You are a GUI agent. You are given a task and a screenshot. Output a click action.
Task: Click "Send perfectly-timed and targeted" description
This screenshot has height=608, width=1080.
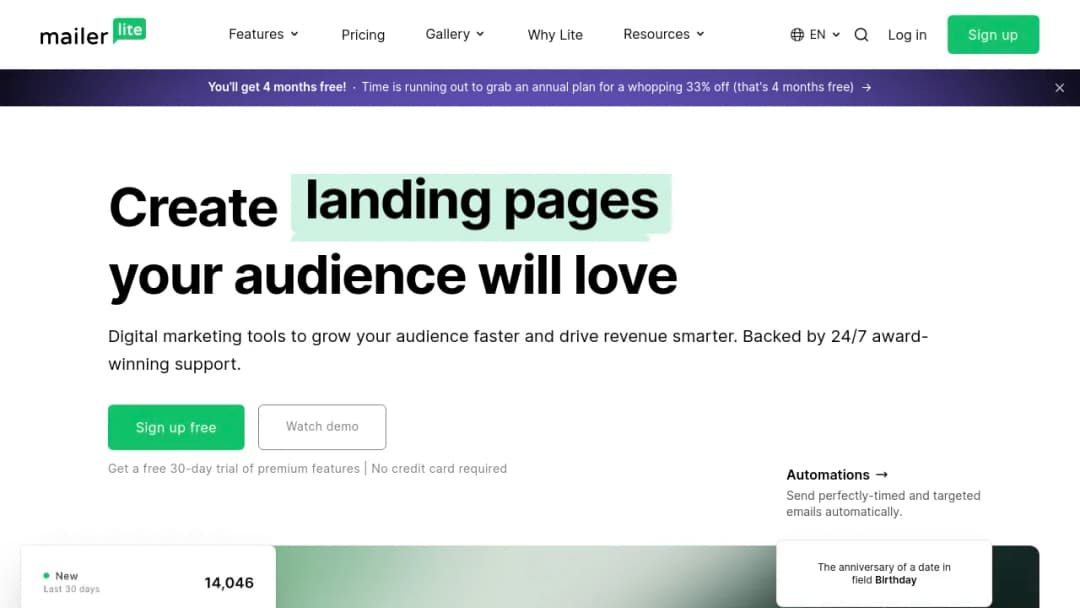[883, 503]
